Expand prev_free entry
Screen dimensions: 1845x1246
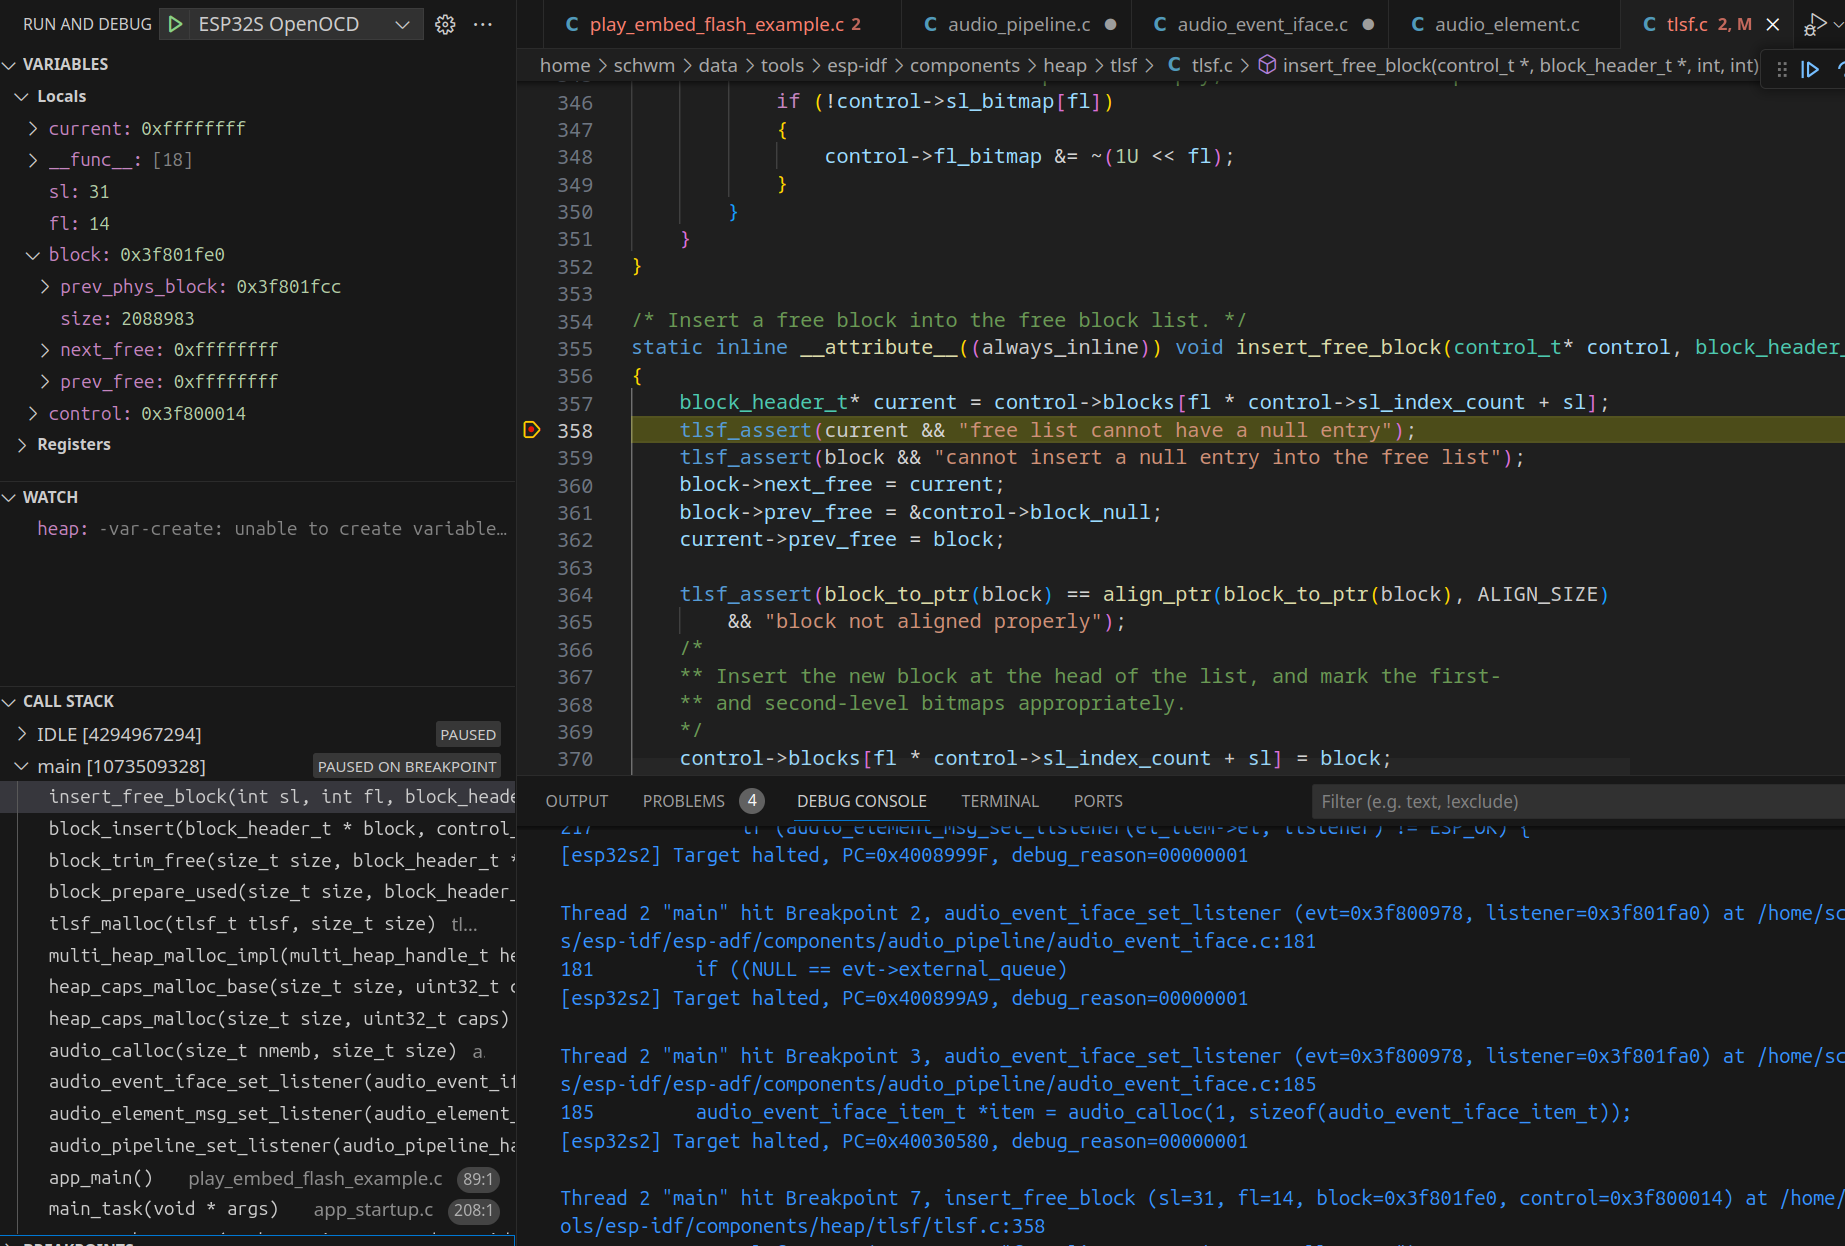pos(45,382)
